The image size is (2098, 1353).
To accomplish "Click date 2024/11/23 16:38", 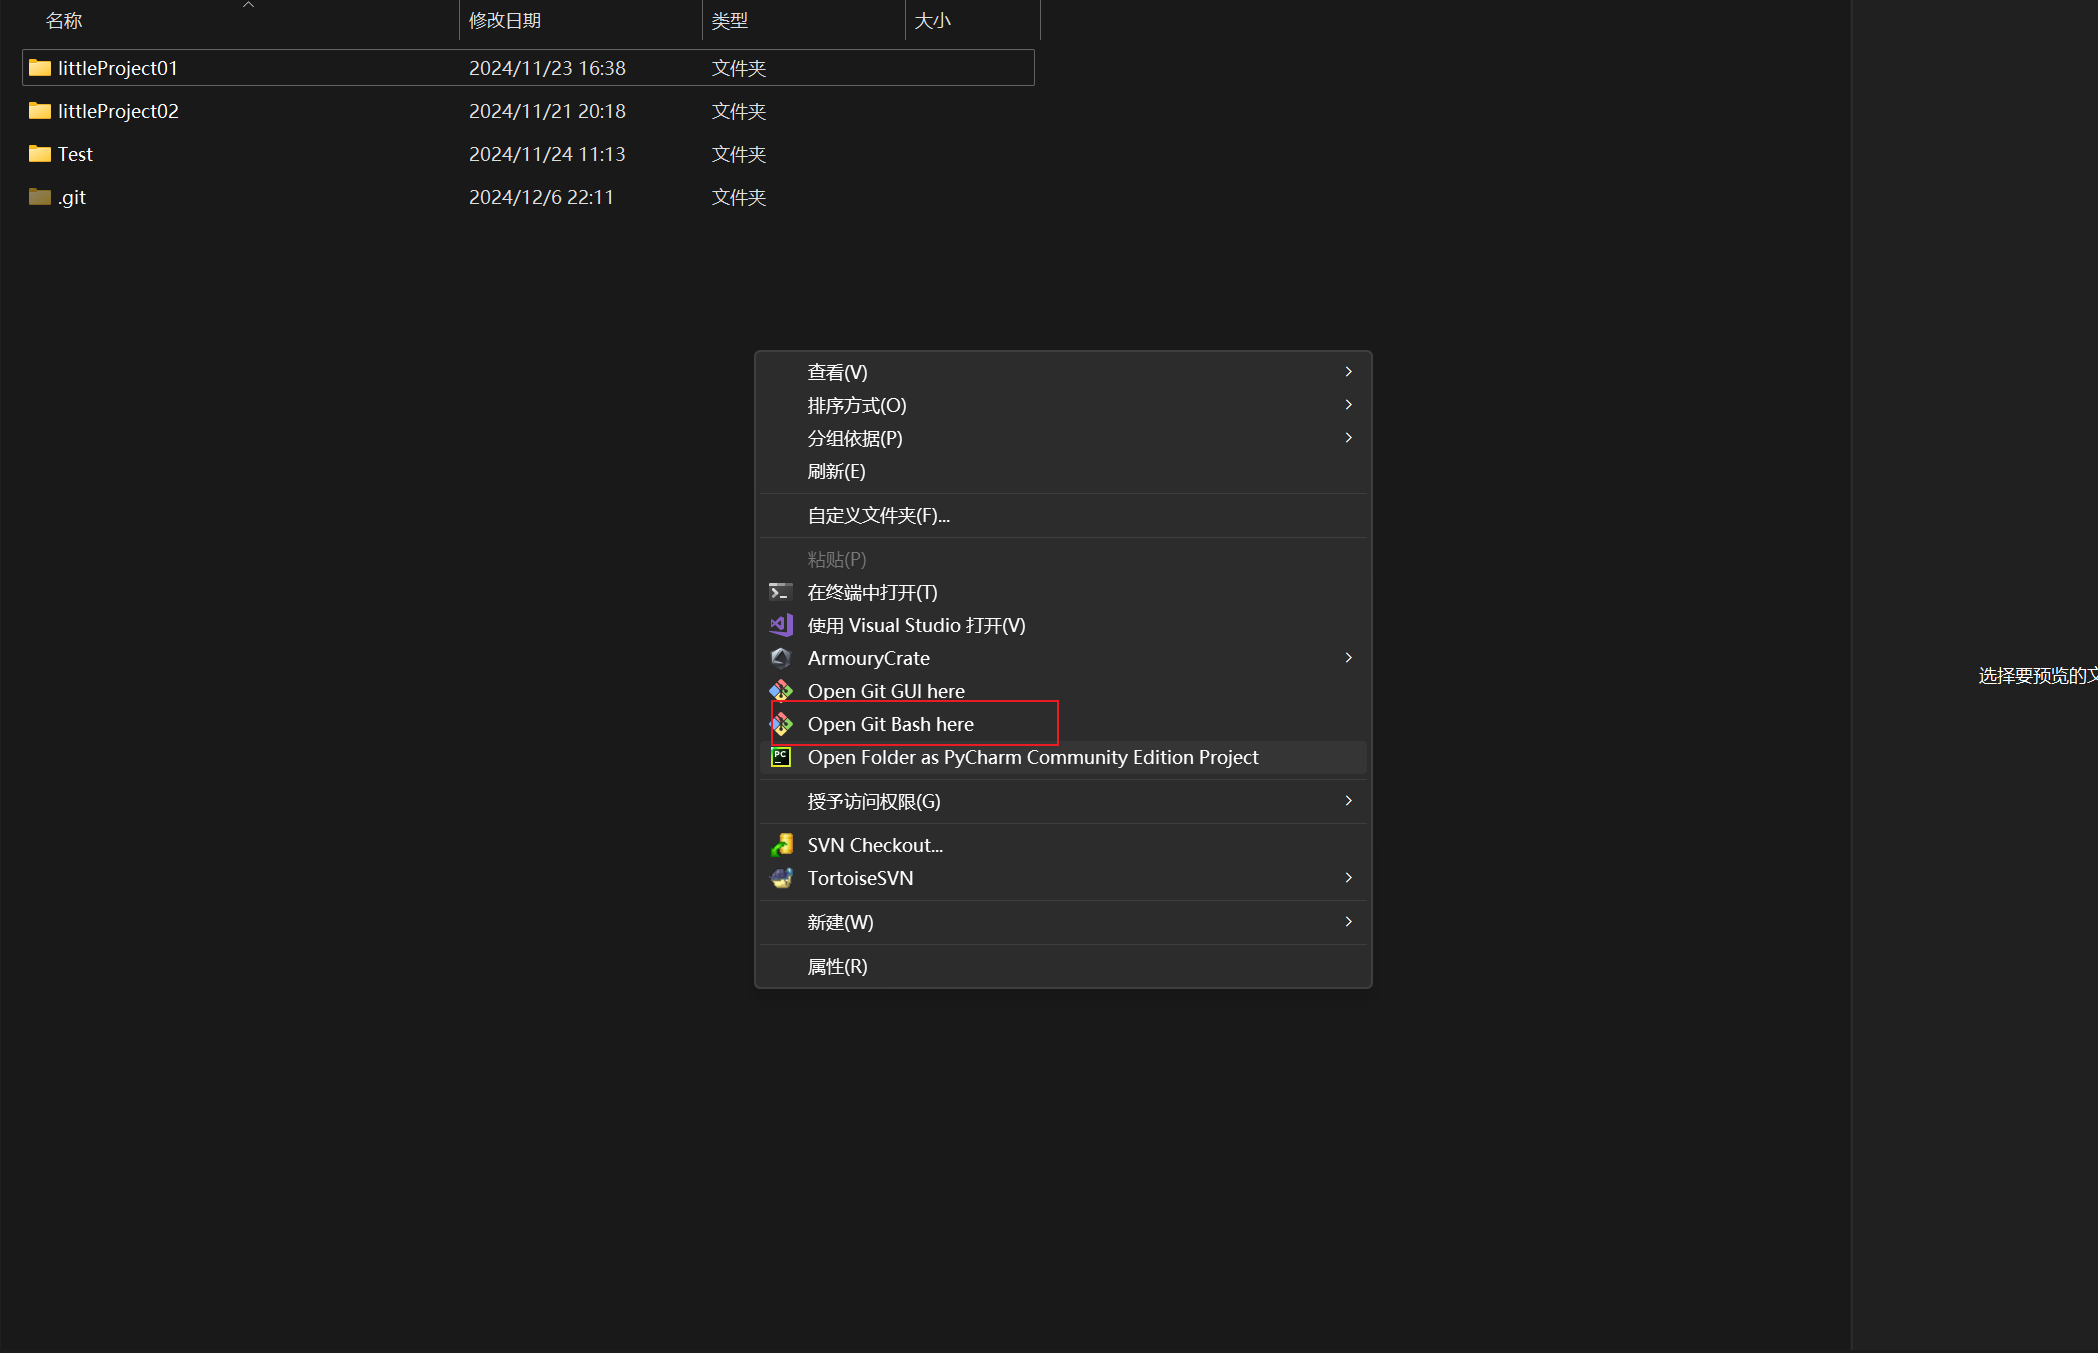I will 547,68.
